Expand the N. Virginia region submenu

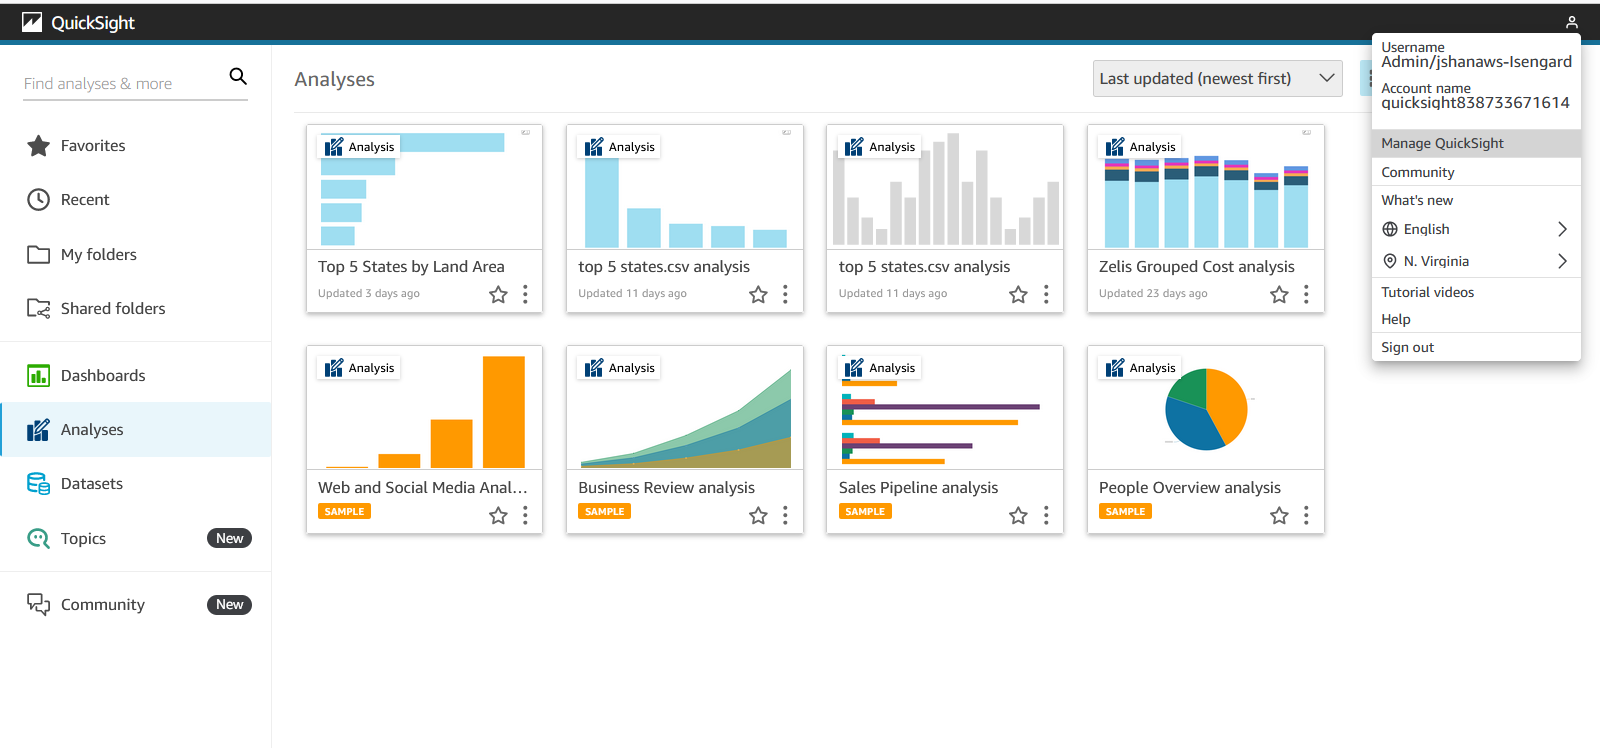(1476, 261)
